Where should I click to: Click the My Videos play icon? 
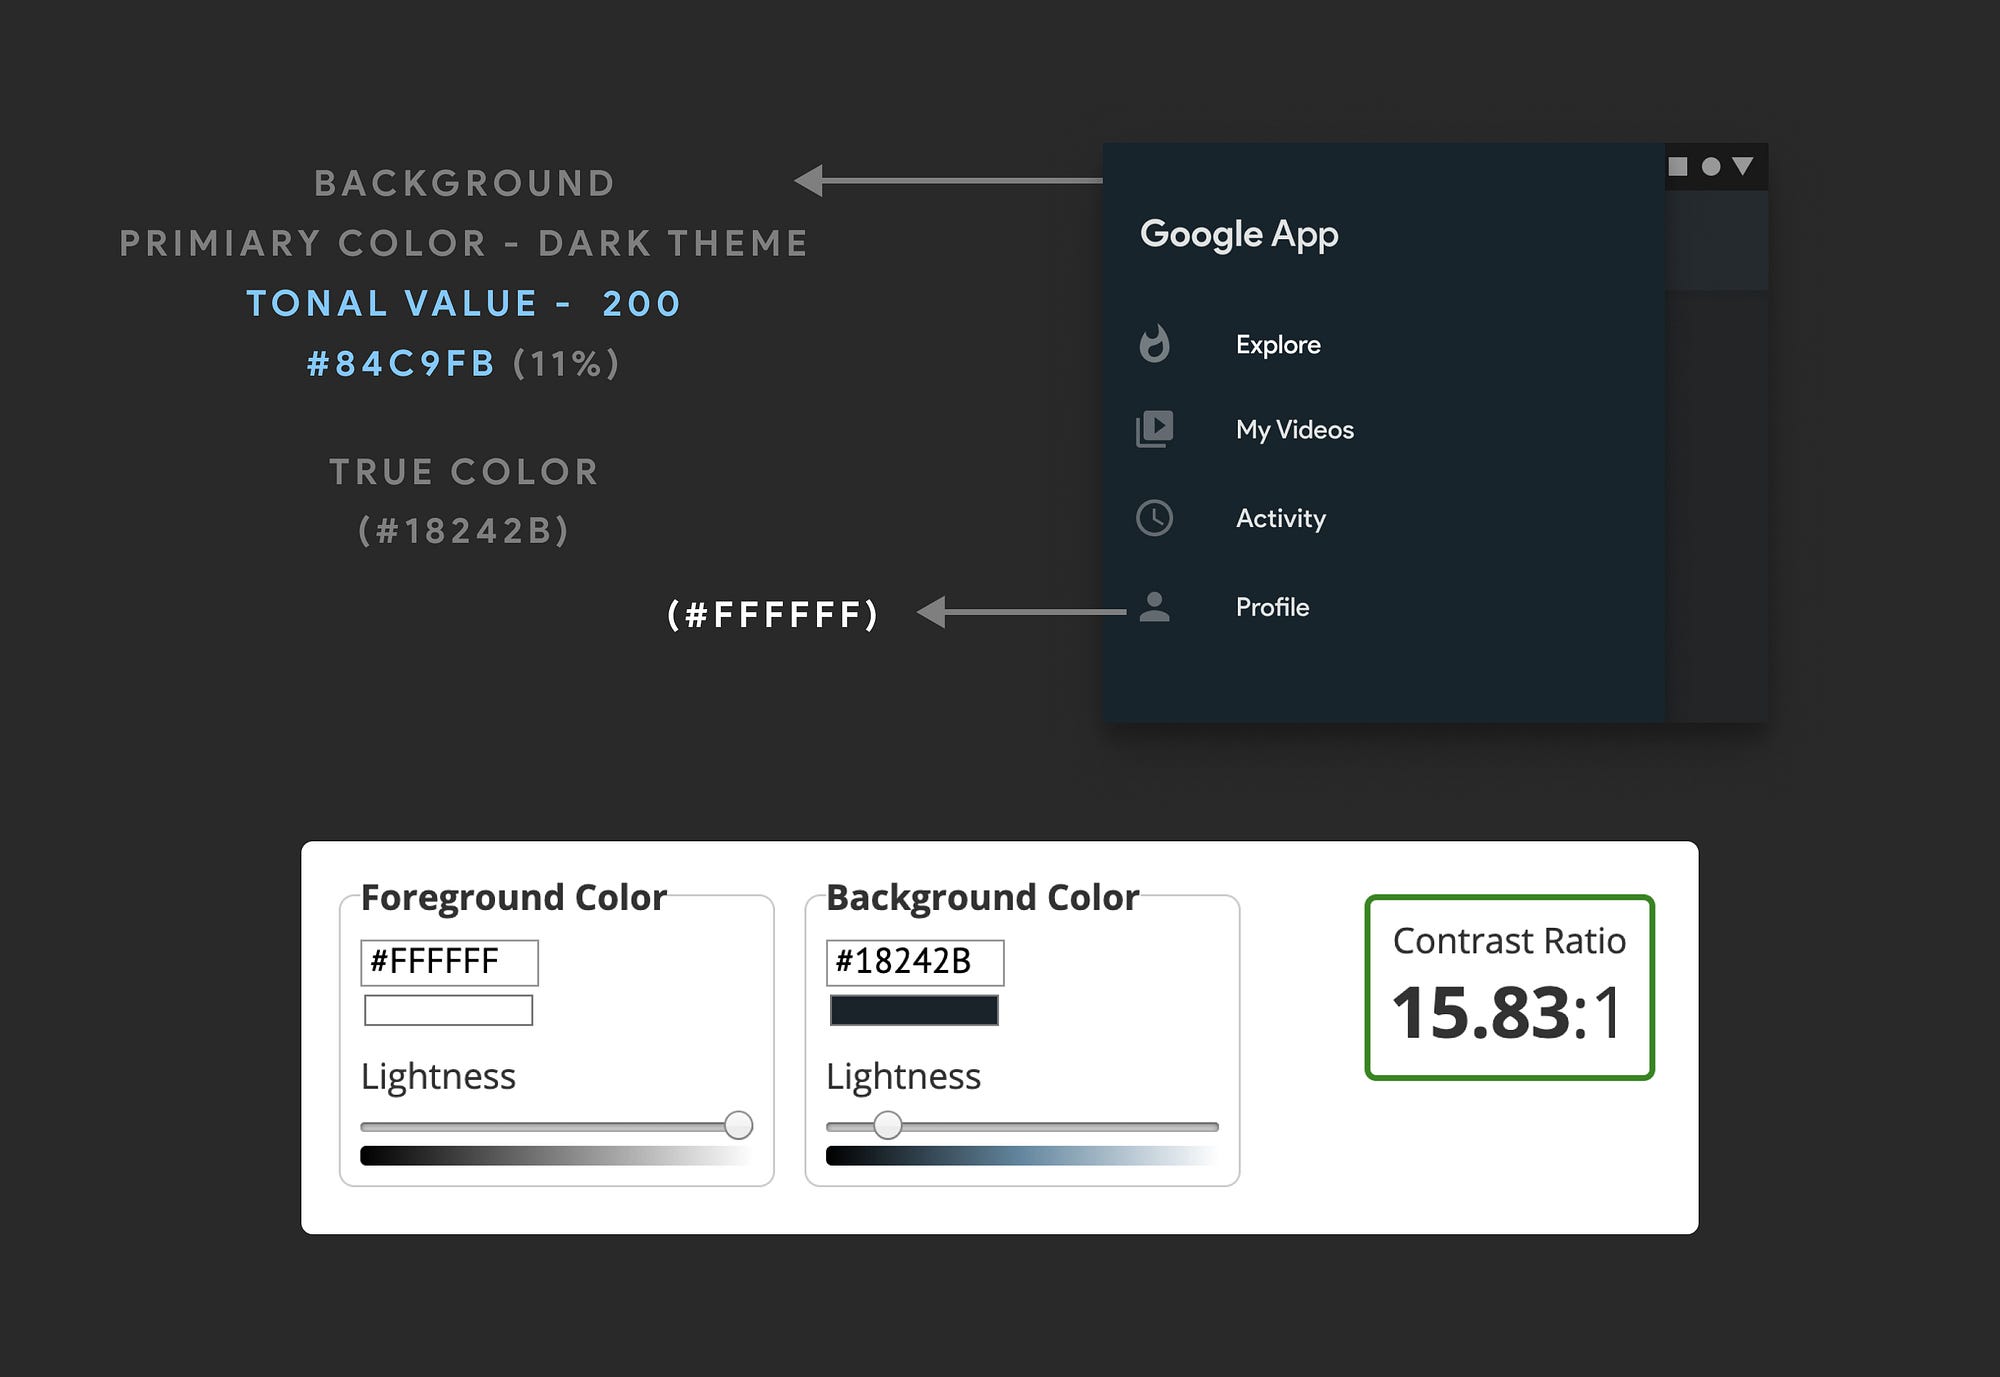click(1154, 429)
